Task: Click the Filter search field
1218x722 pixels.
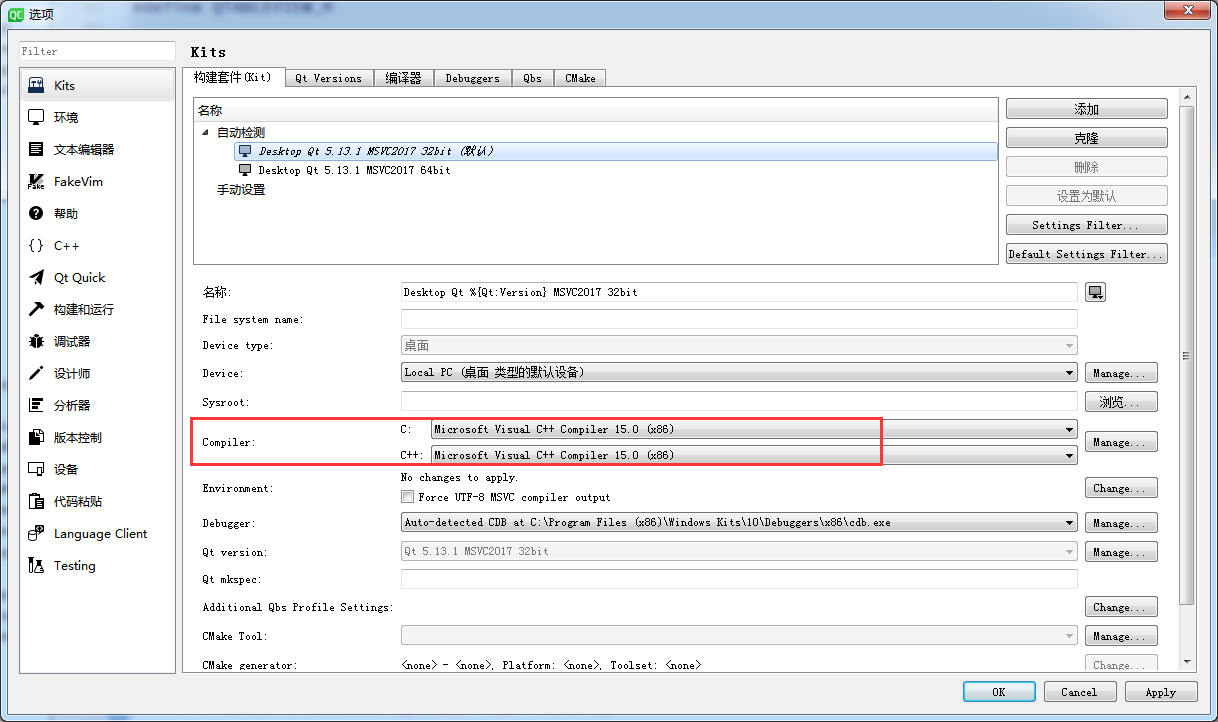Action: [x=98, y=51]
